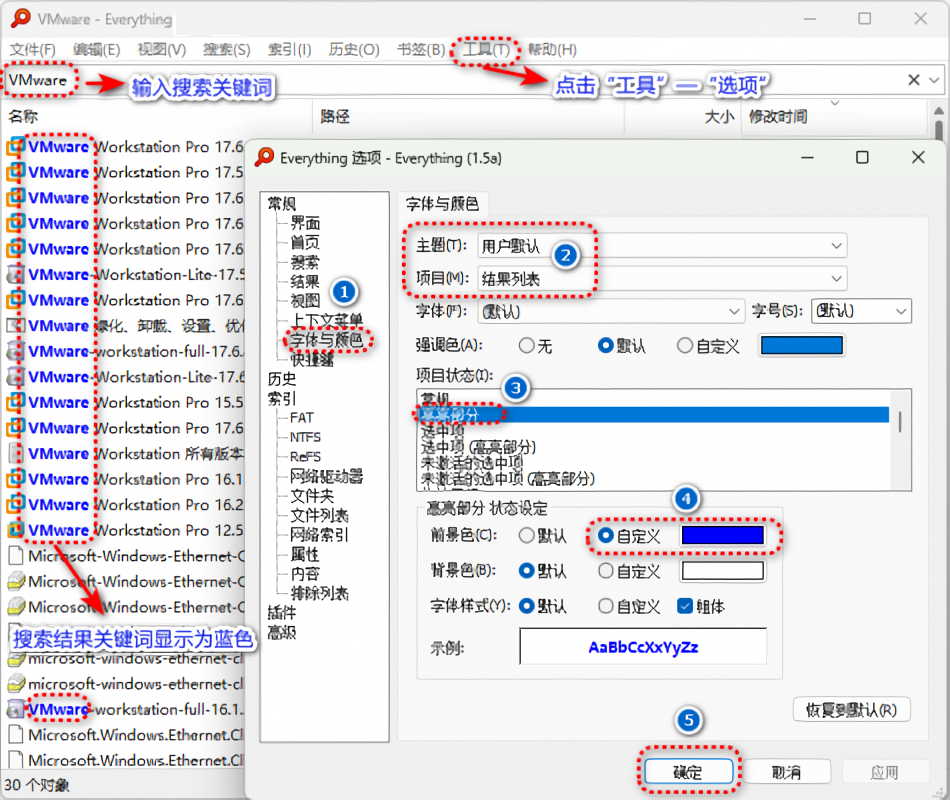Click the Everything magnifier icon in main title bar
950x800 pixels.
click(20, 18)
